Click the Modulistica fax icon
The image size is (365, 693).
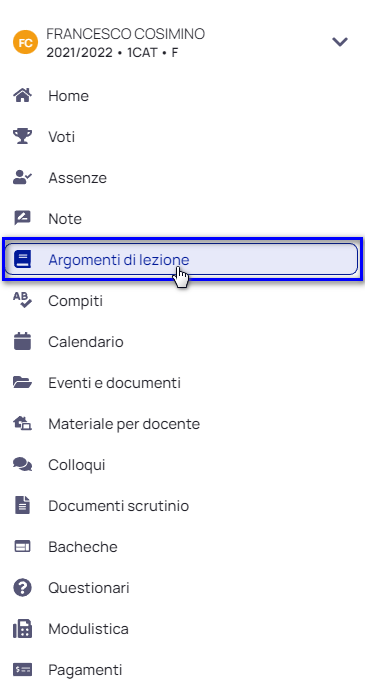(x=22, y=628)
